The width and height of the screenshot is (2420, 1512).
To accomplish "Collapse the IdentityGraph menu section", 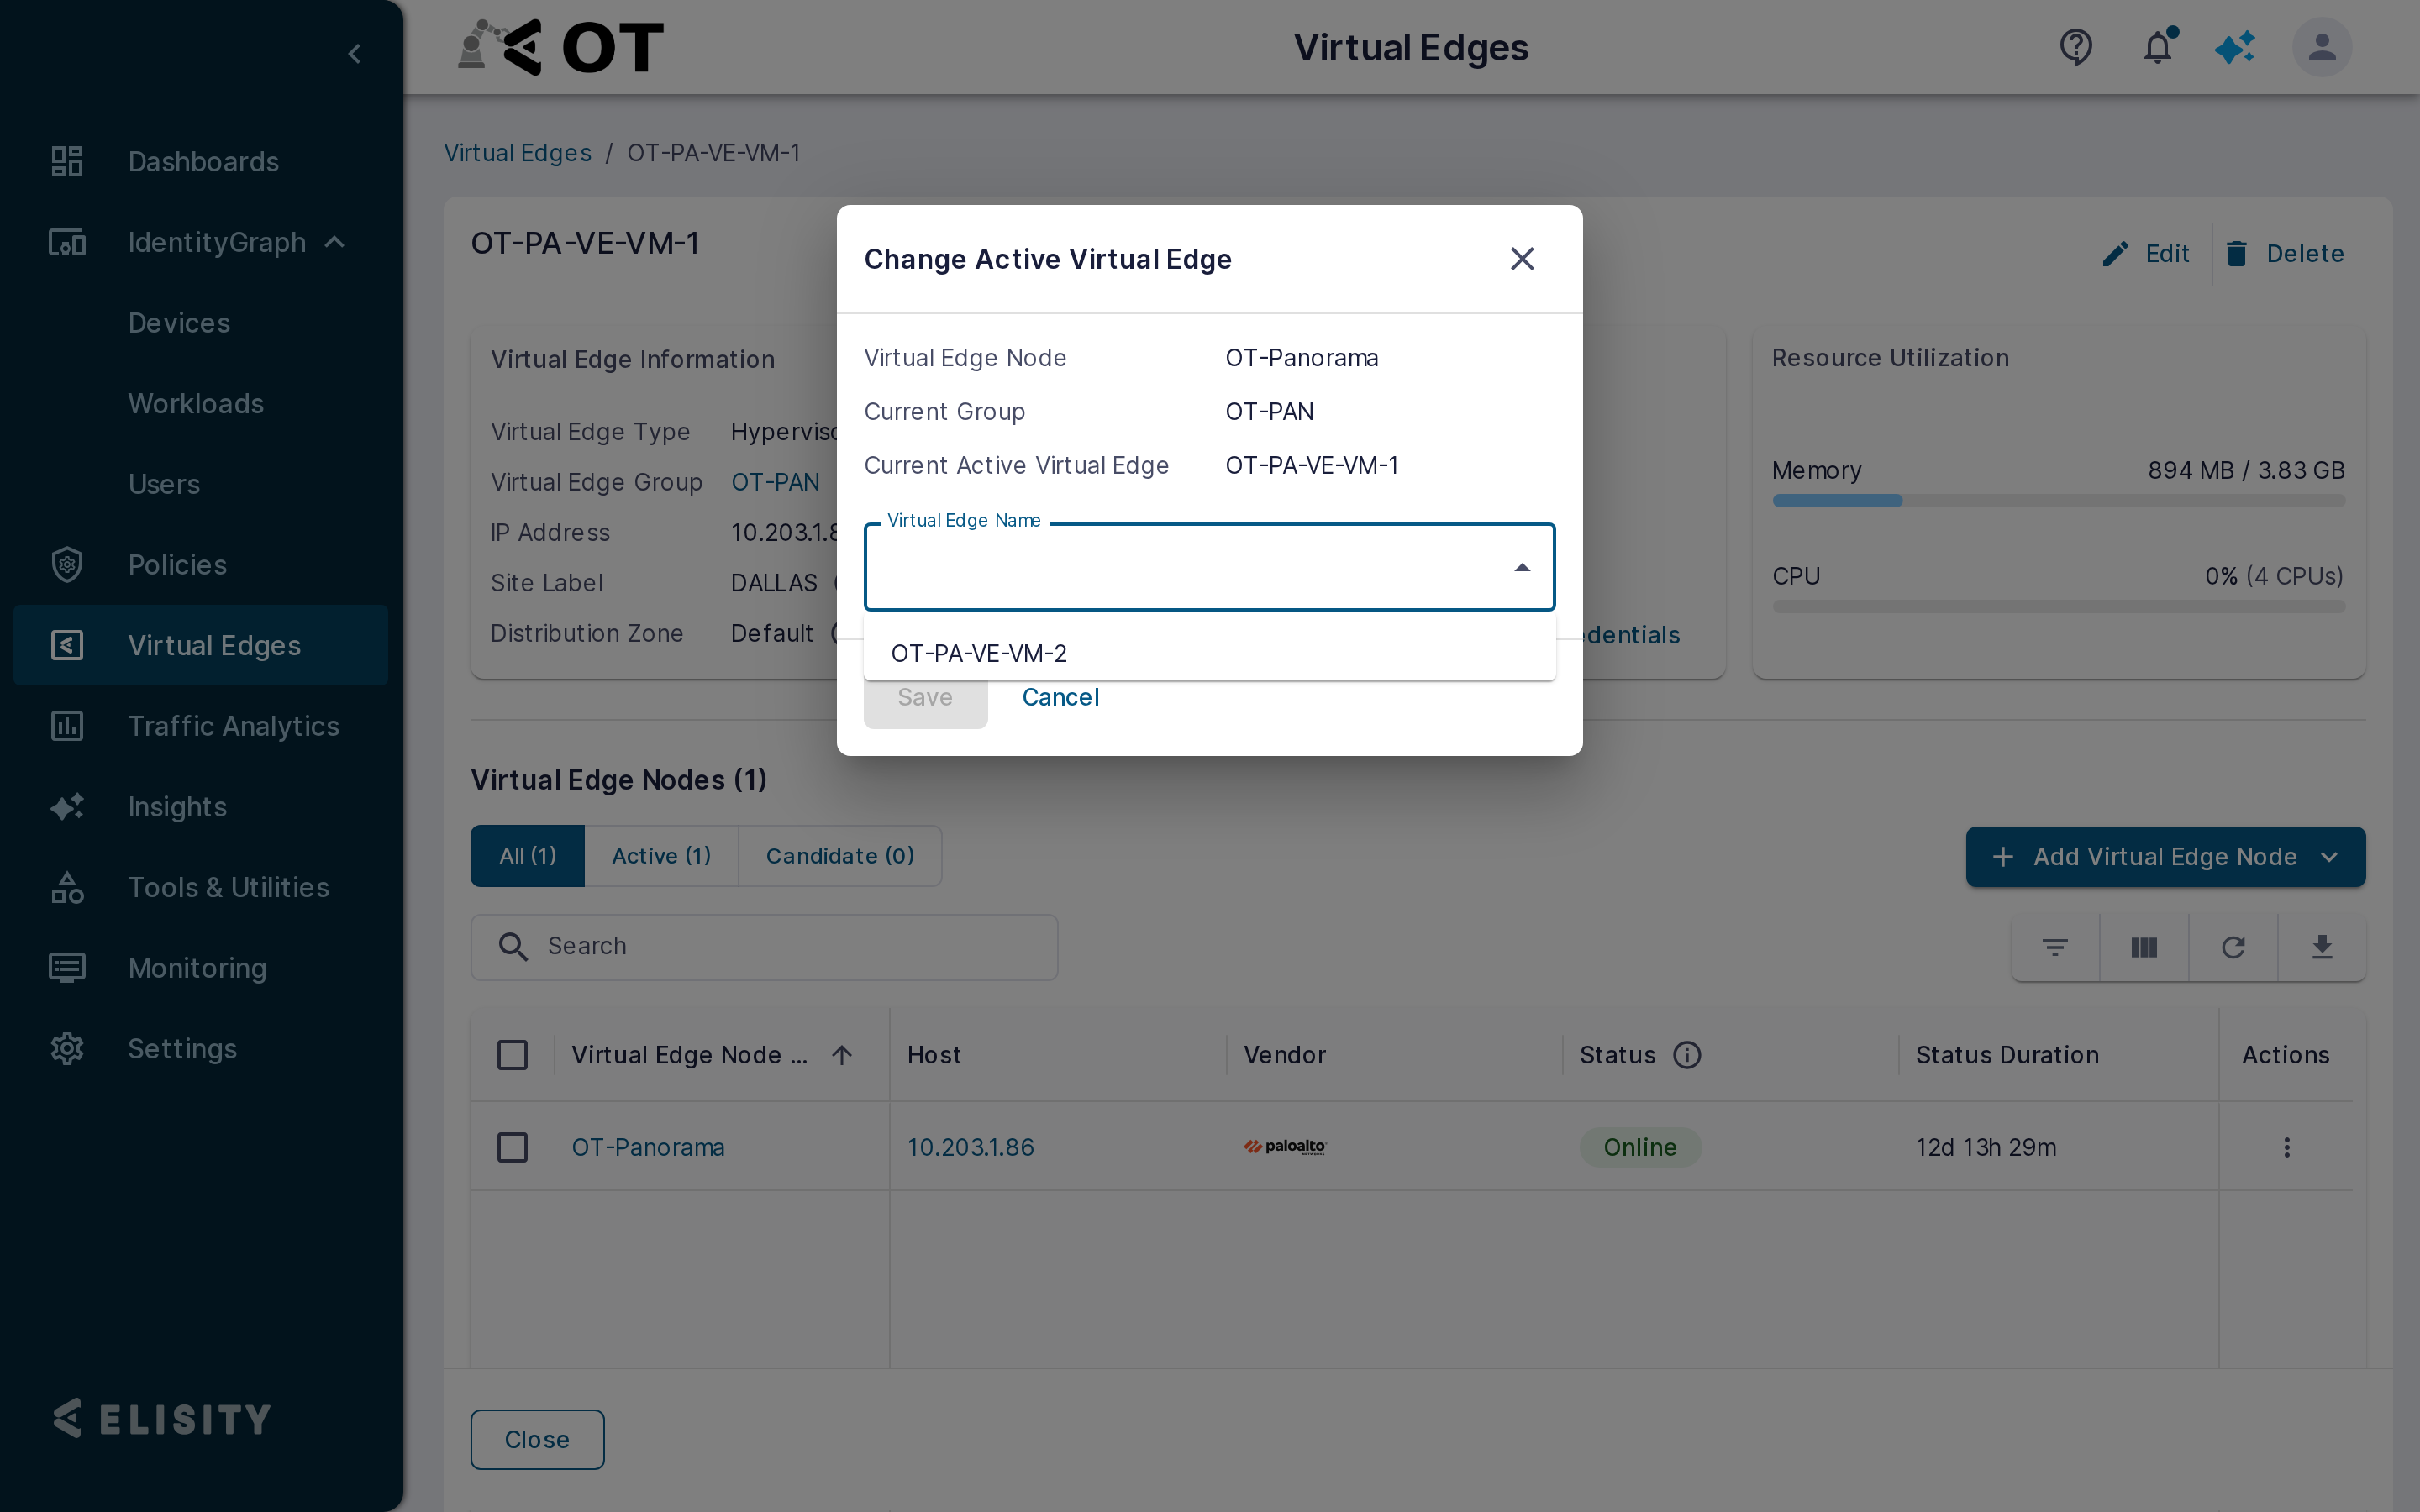I will pyautogui.click(x=335, y=242).
